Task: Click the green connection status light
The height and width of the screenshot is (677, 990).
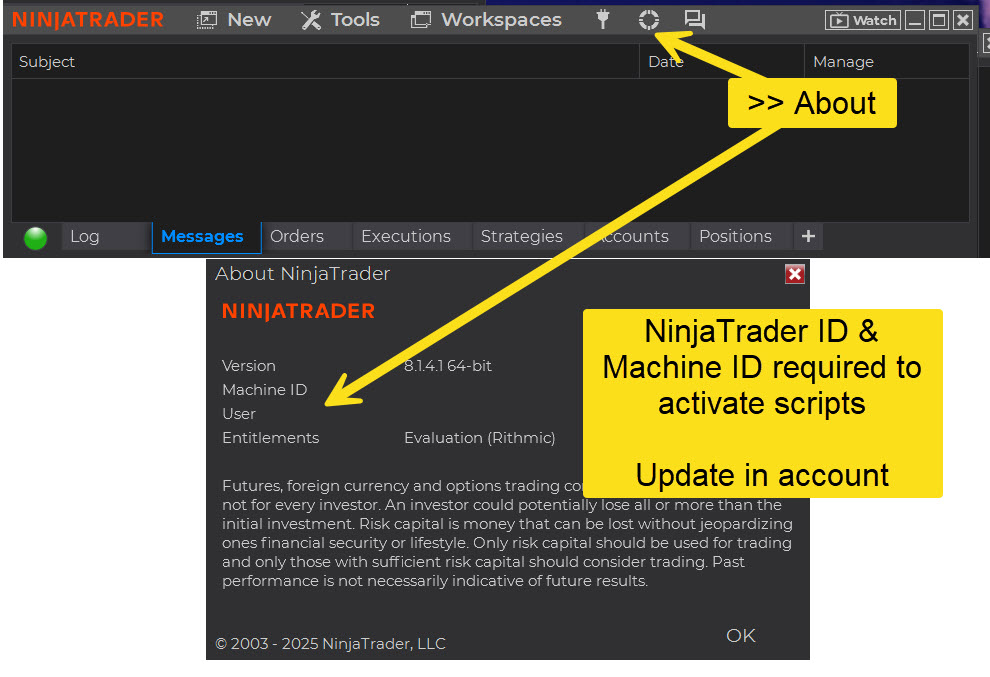Action: click(x=36, y=238)
